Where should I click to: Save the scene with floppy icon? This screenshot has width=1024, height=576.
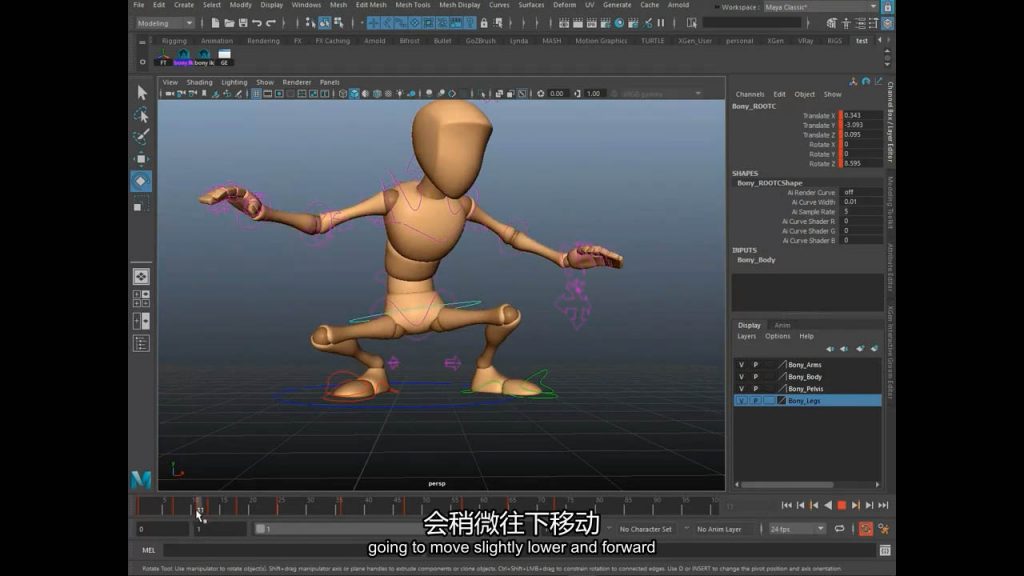click(x=243, y=23)
